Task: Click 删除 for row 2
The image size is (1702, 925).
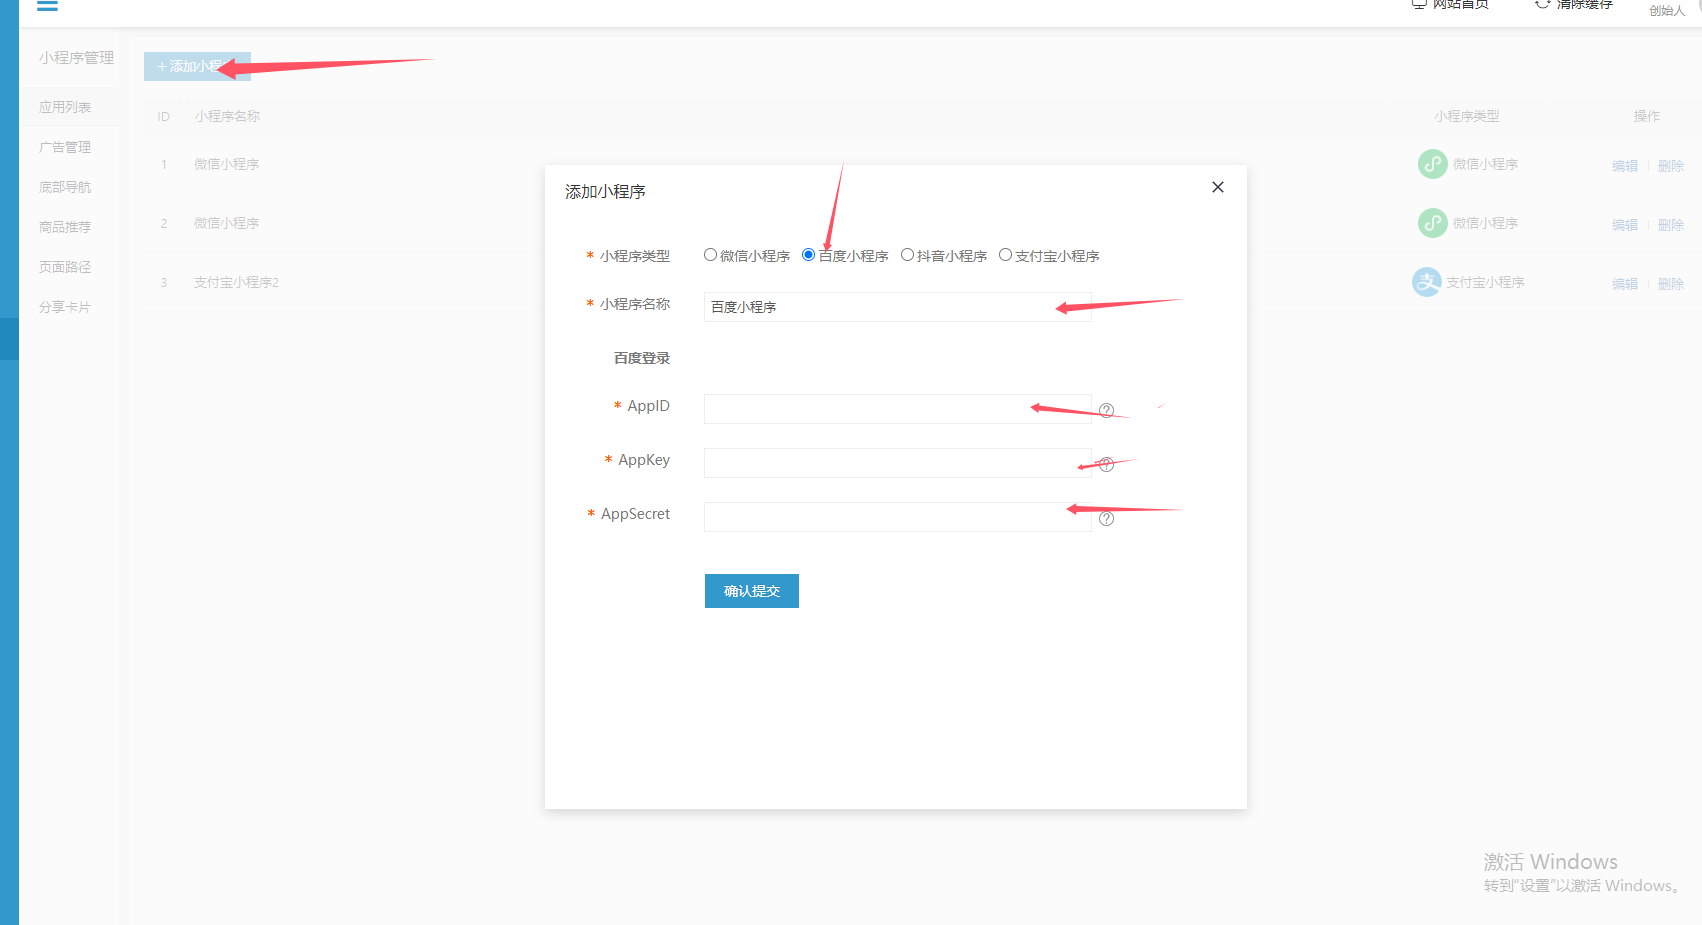Action: (x=1671, y=225)
